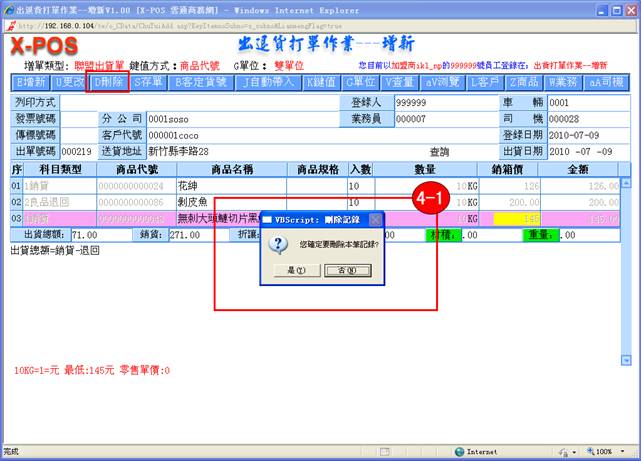641x461 pixels.
Task: Click the K鍵值 toolbar button
Action: [x=320, y=81]
